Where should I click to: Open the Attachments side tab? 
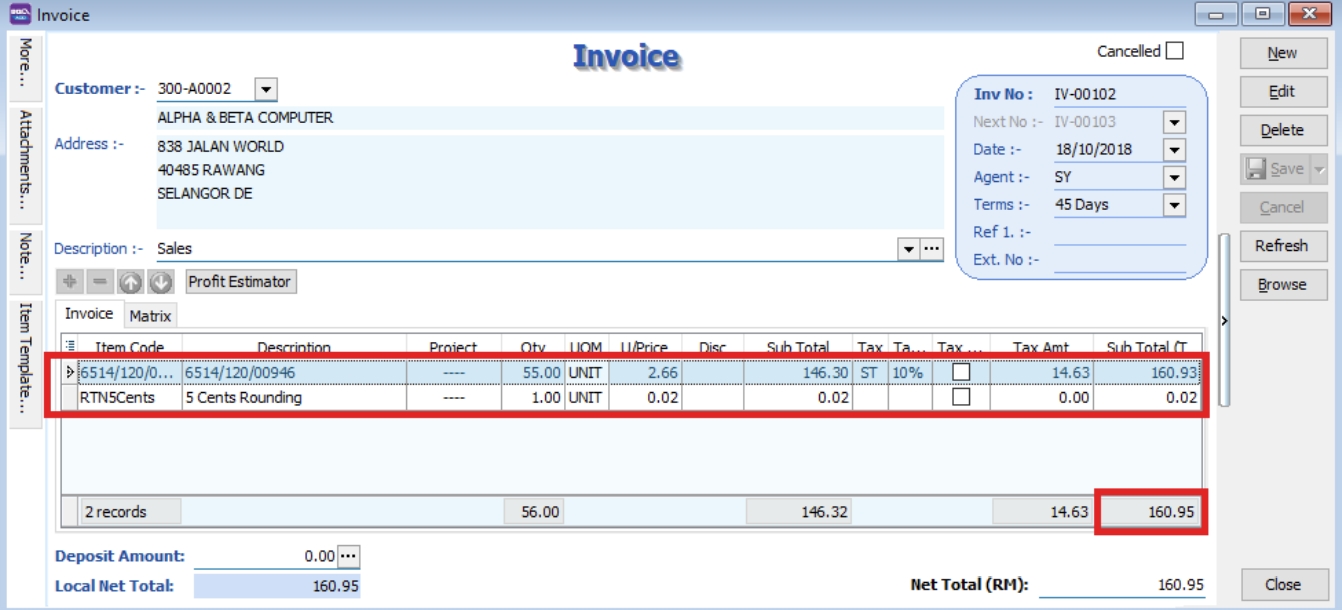point(25,160)
